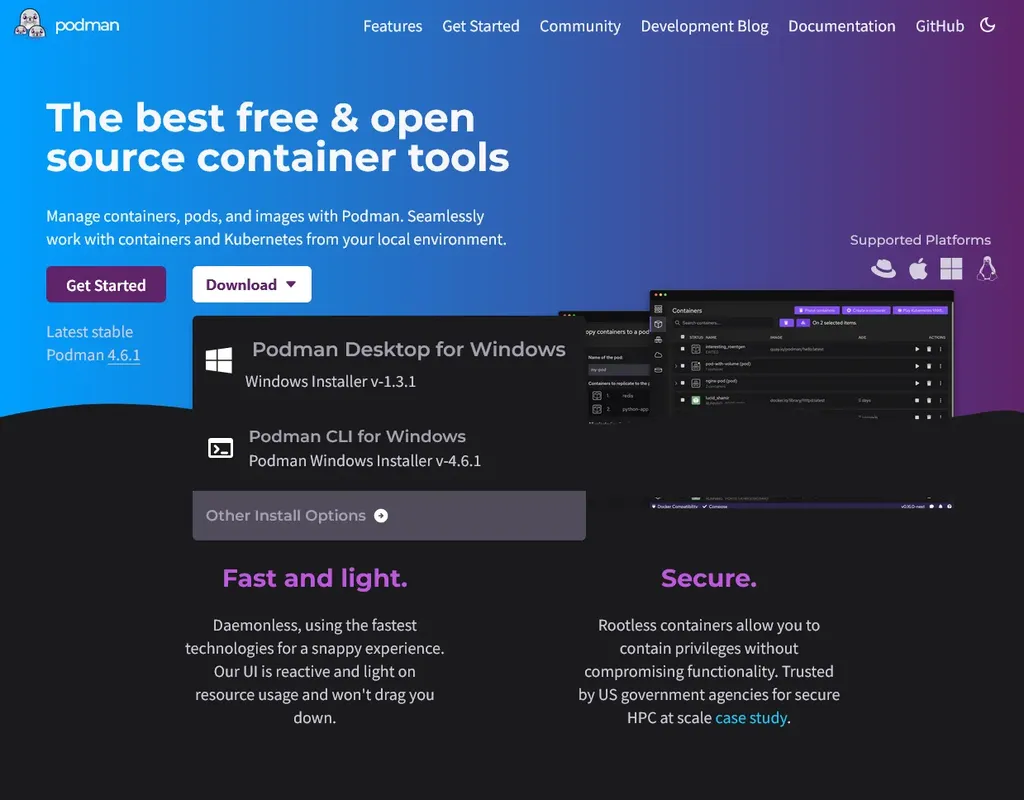Screen dimensions: 1024x800
Task: Open the Development Blog nav link
Action: tap(704, 26)
